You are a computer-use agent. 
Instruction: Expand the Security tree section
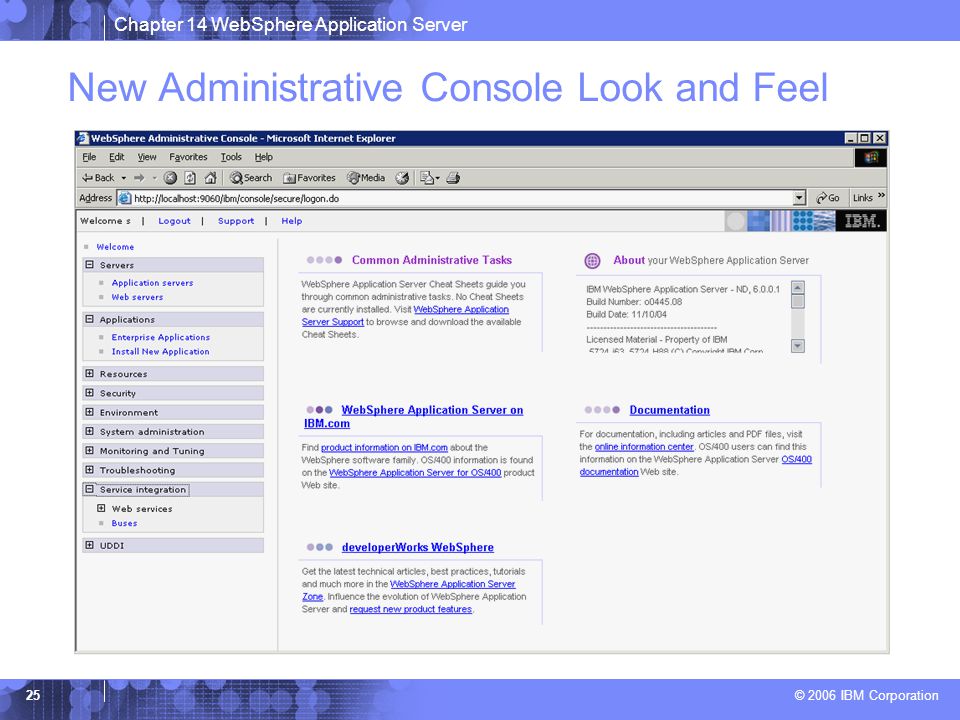(90, 392)
